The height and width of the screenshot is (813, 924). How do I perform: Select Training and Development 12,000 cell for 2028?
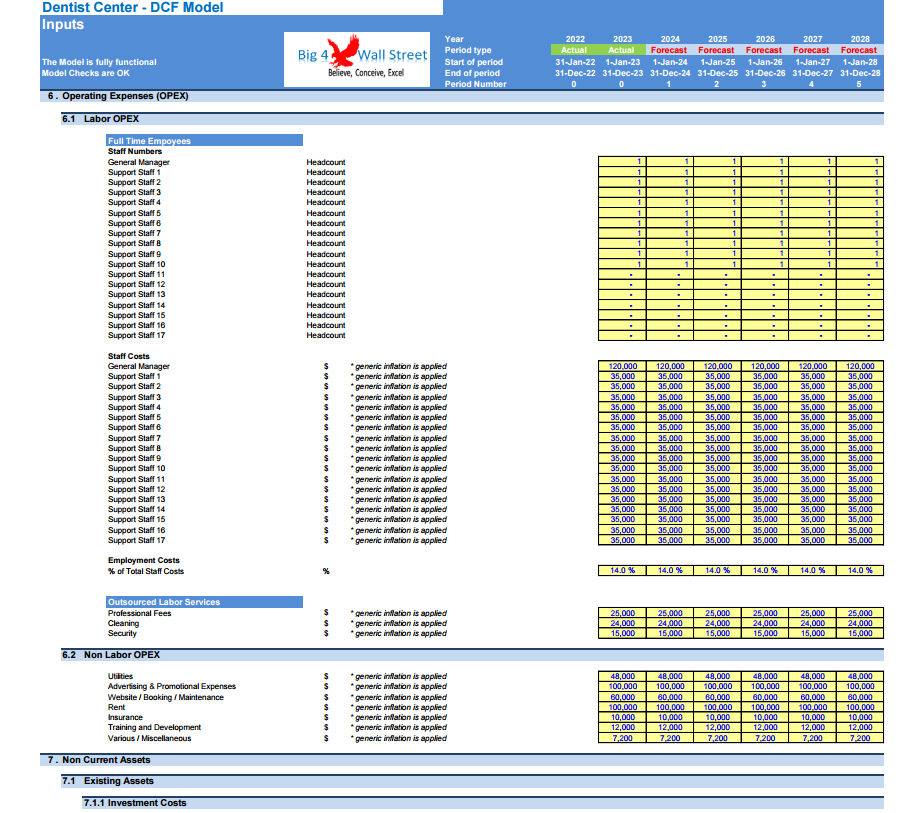[x=860, y=728]
